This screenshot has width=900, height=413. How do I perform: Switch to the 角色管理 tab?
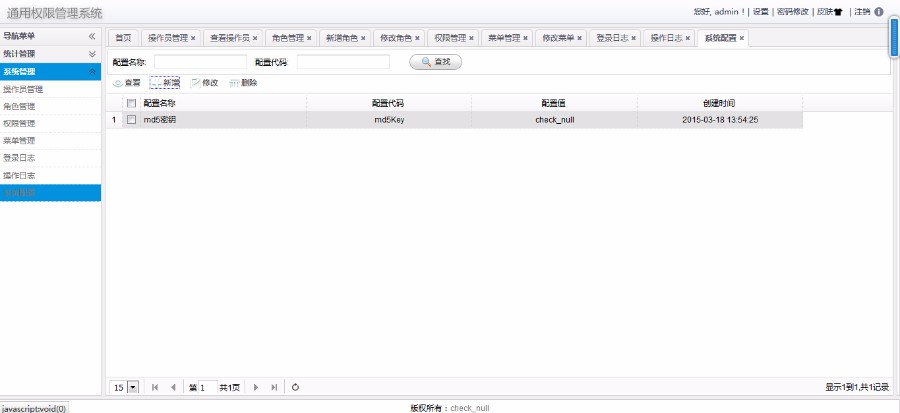[288, 38]
